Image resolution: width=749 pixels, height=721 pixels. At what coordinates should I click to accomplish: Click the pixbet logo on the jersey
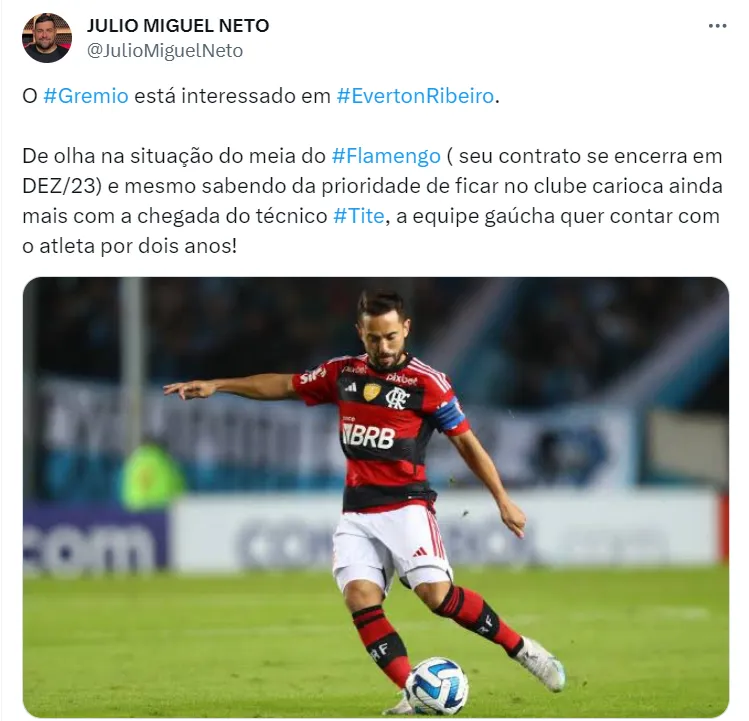(x=401, y=378)
